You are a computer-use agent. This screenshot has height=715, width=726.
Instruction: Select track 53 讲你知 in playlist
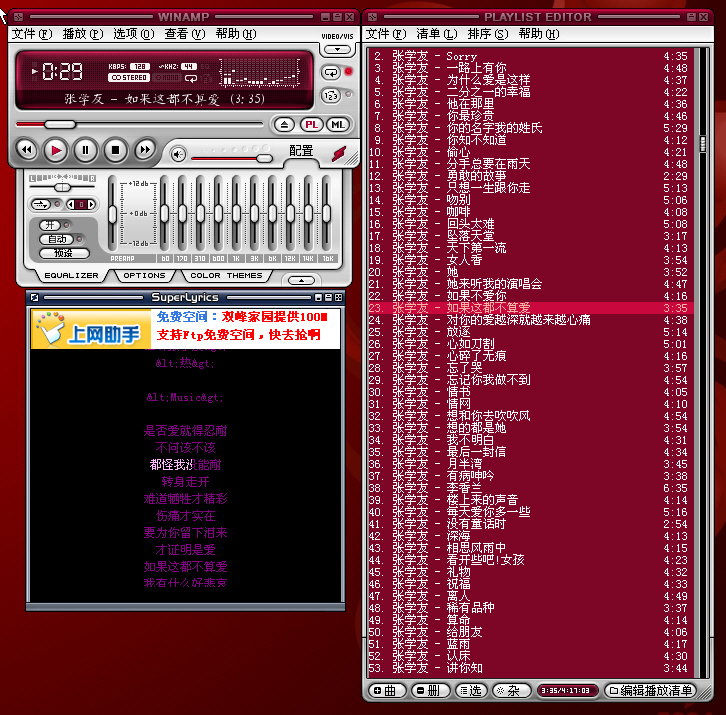[530, 668]
